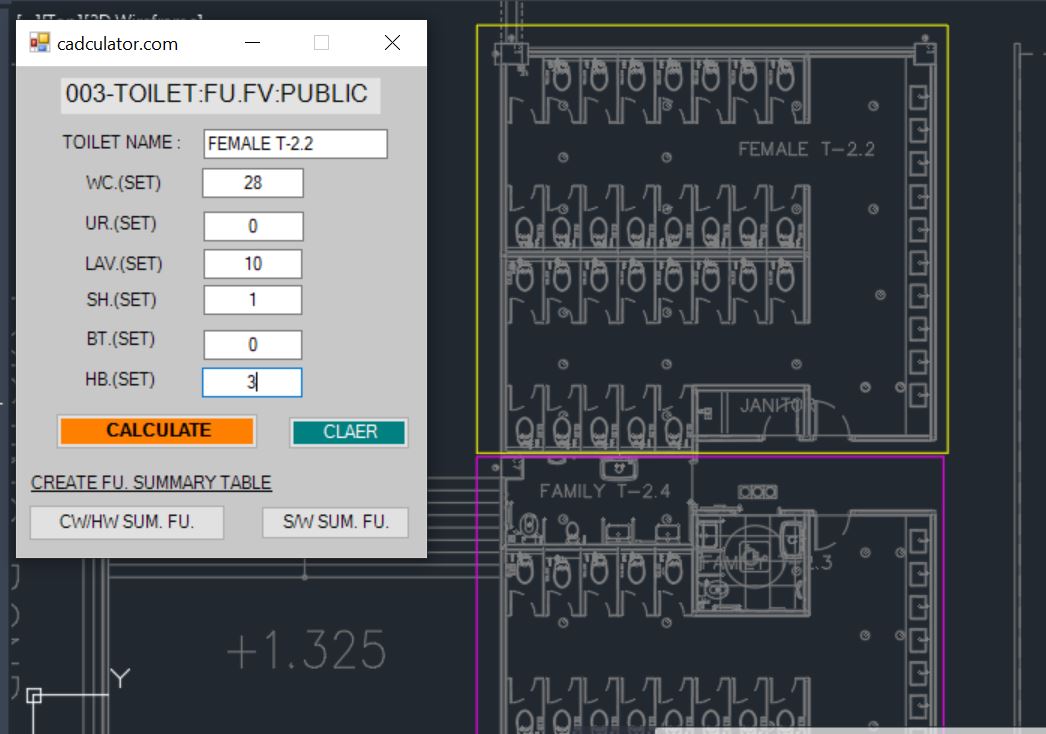
Task: Click the TOILET NAME input field
Action: pyautogui.click(x=295, y=144)
